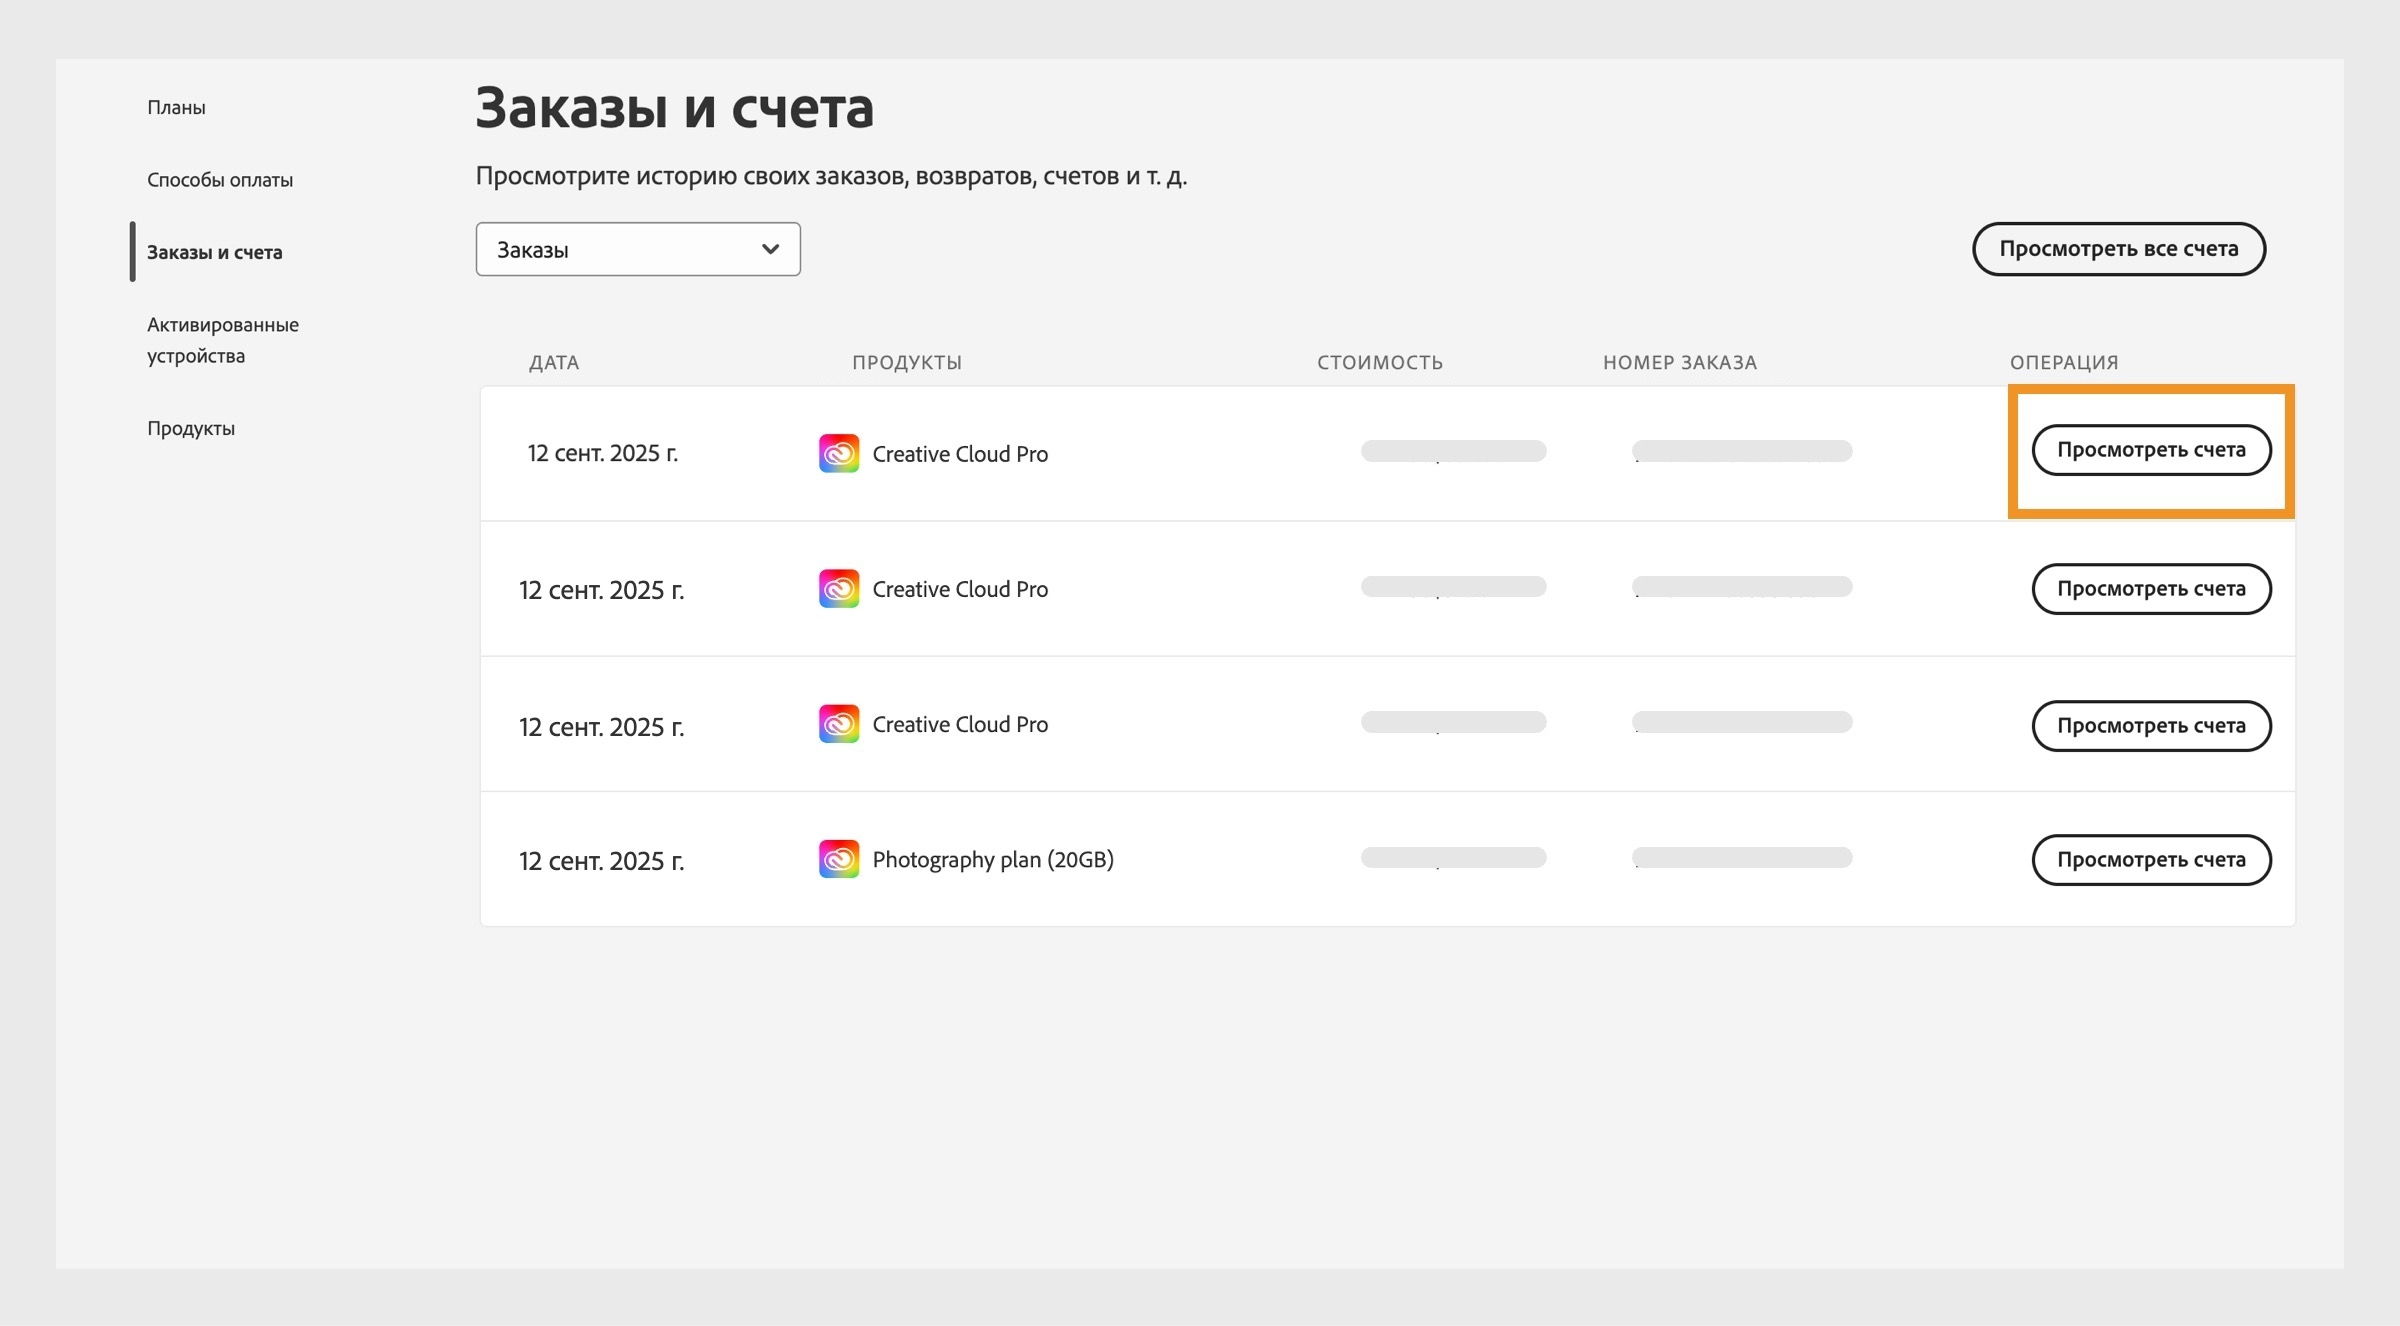Click the Creative Cloud icon in the third order row

click(839, 723)
